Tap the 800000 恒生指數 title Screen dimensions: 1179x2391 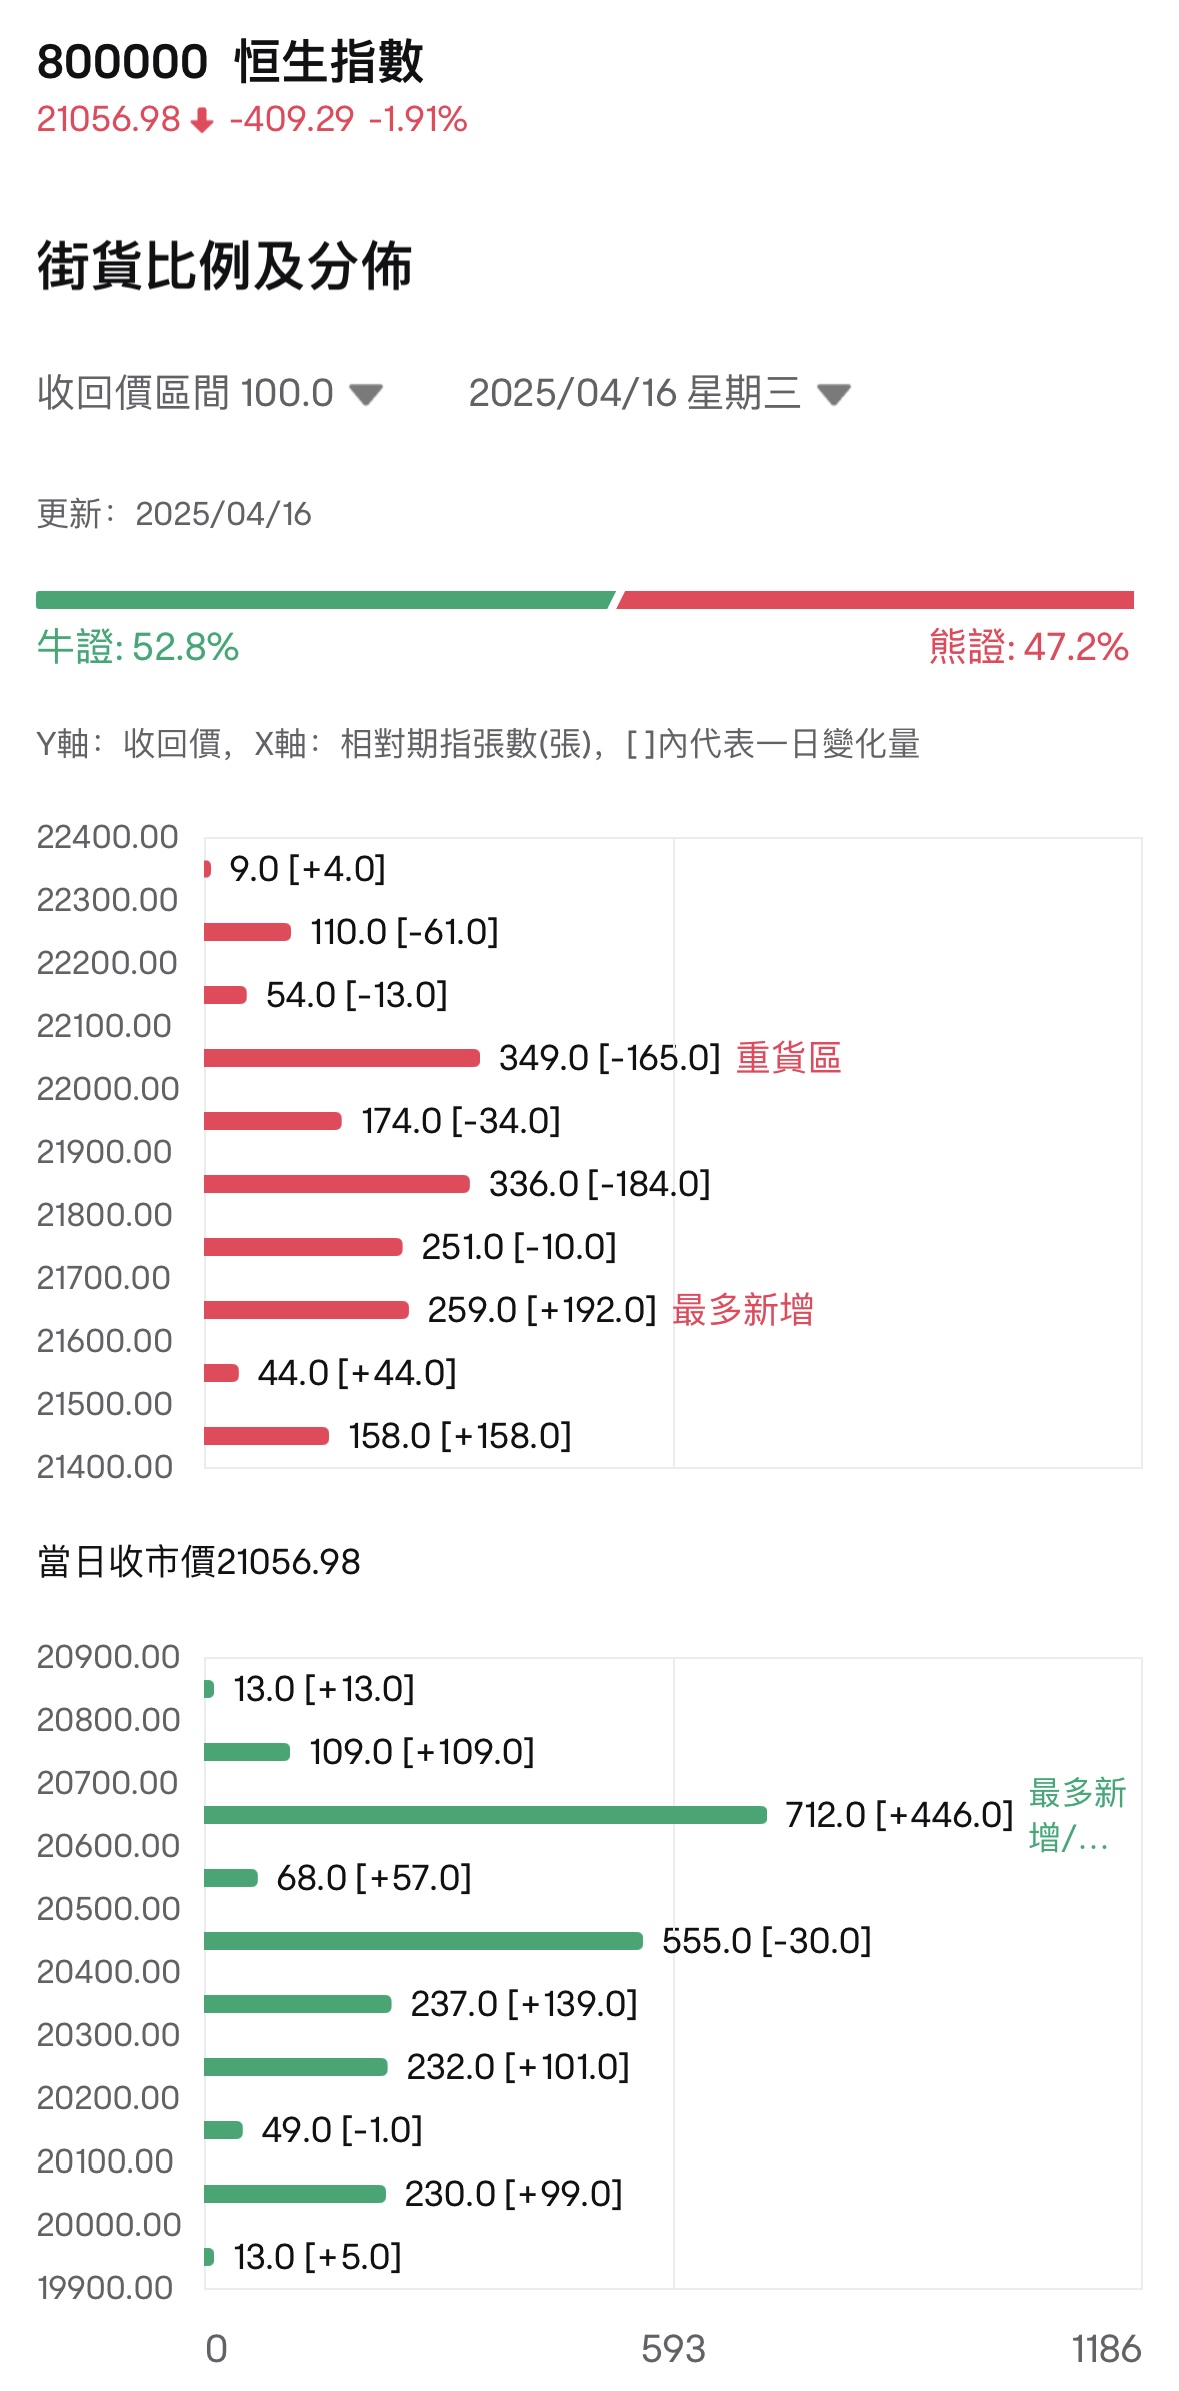(230, 62)
